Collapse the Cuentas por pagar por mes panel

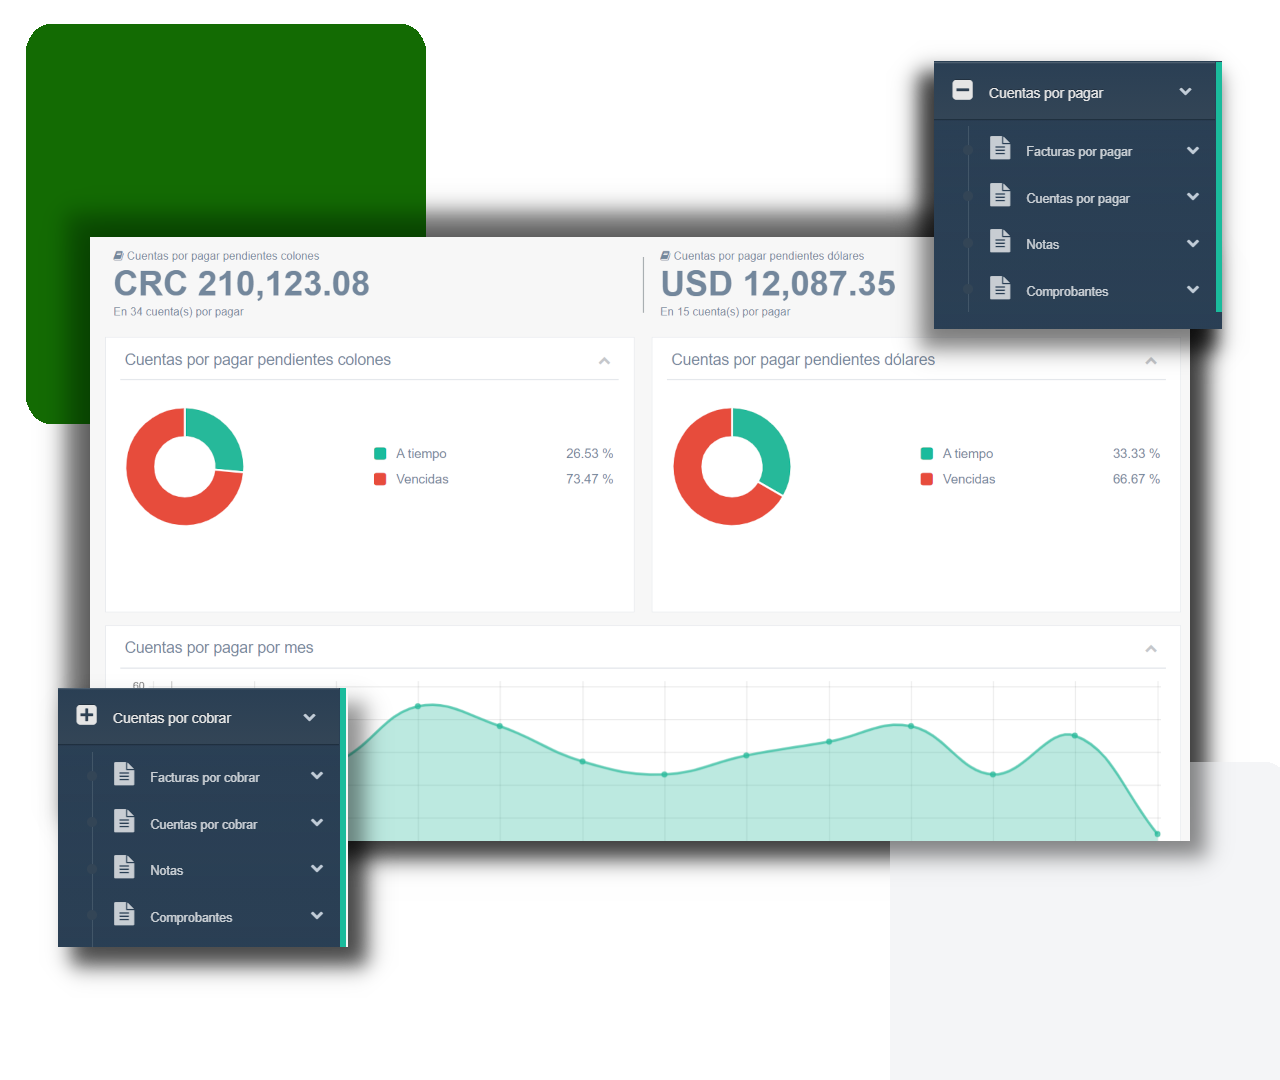click(1151, 649)
